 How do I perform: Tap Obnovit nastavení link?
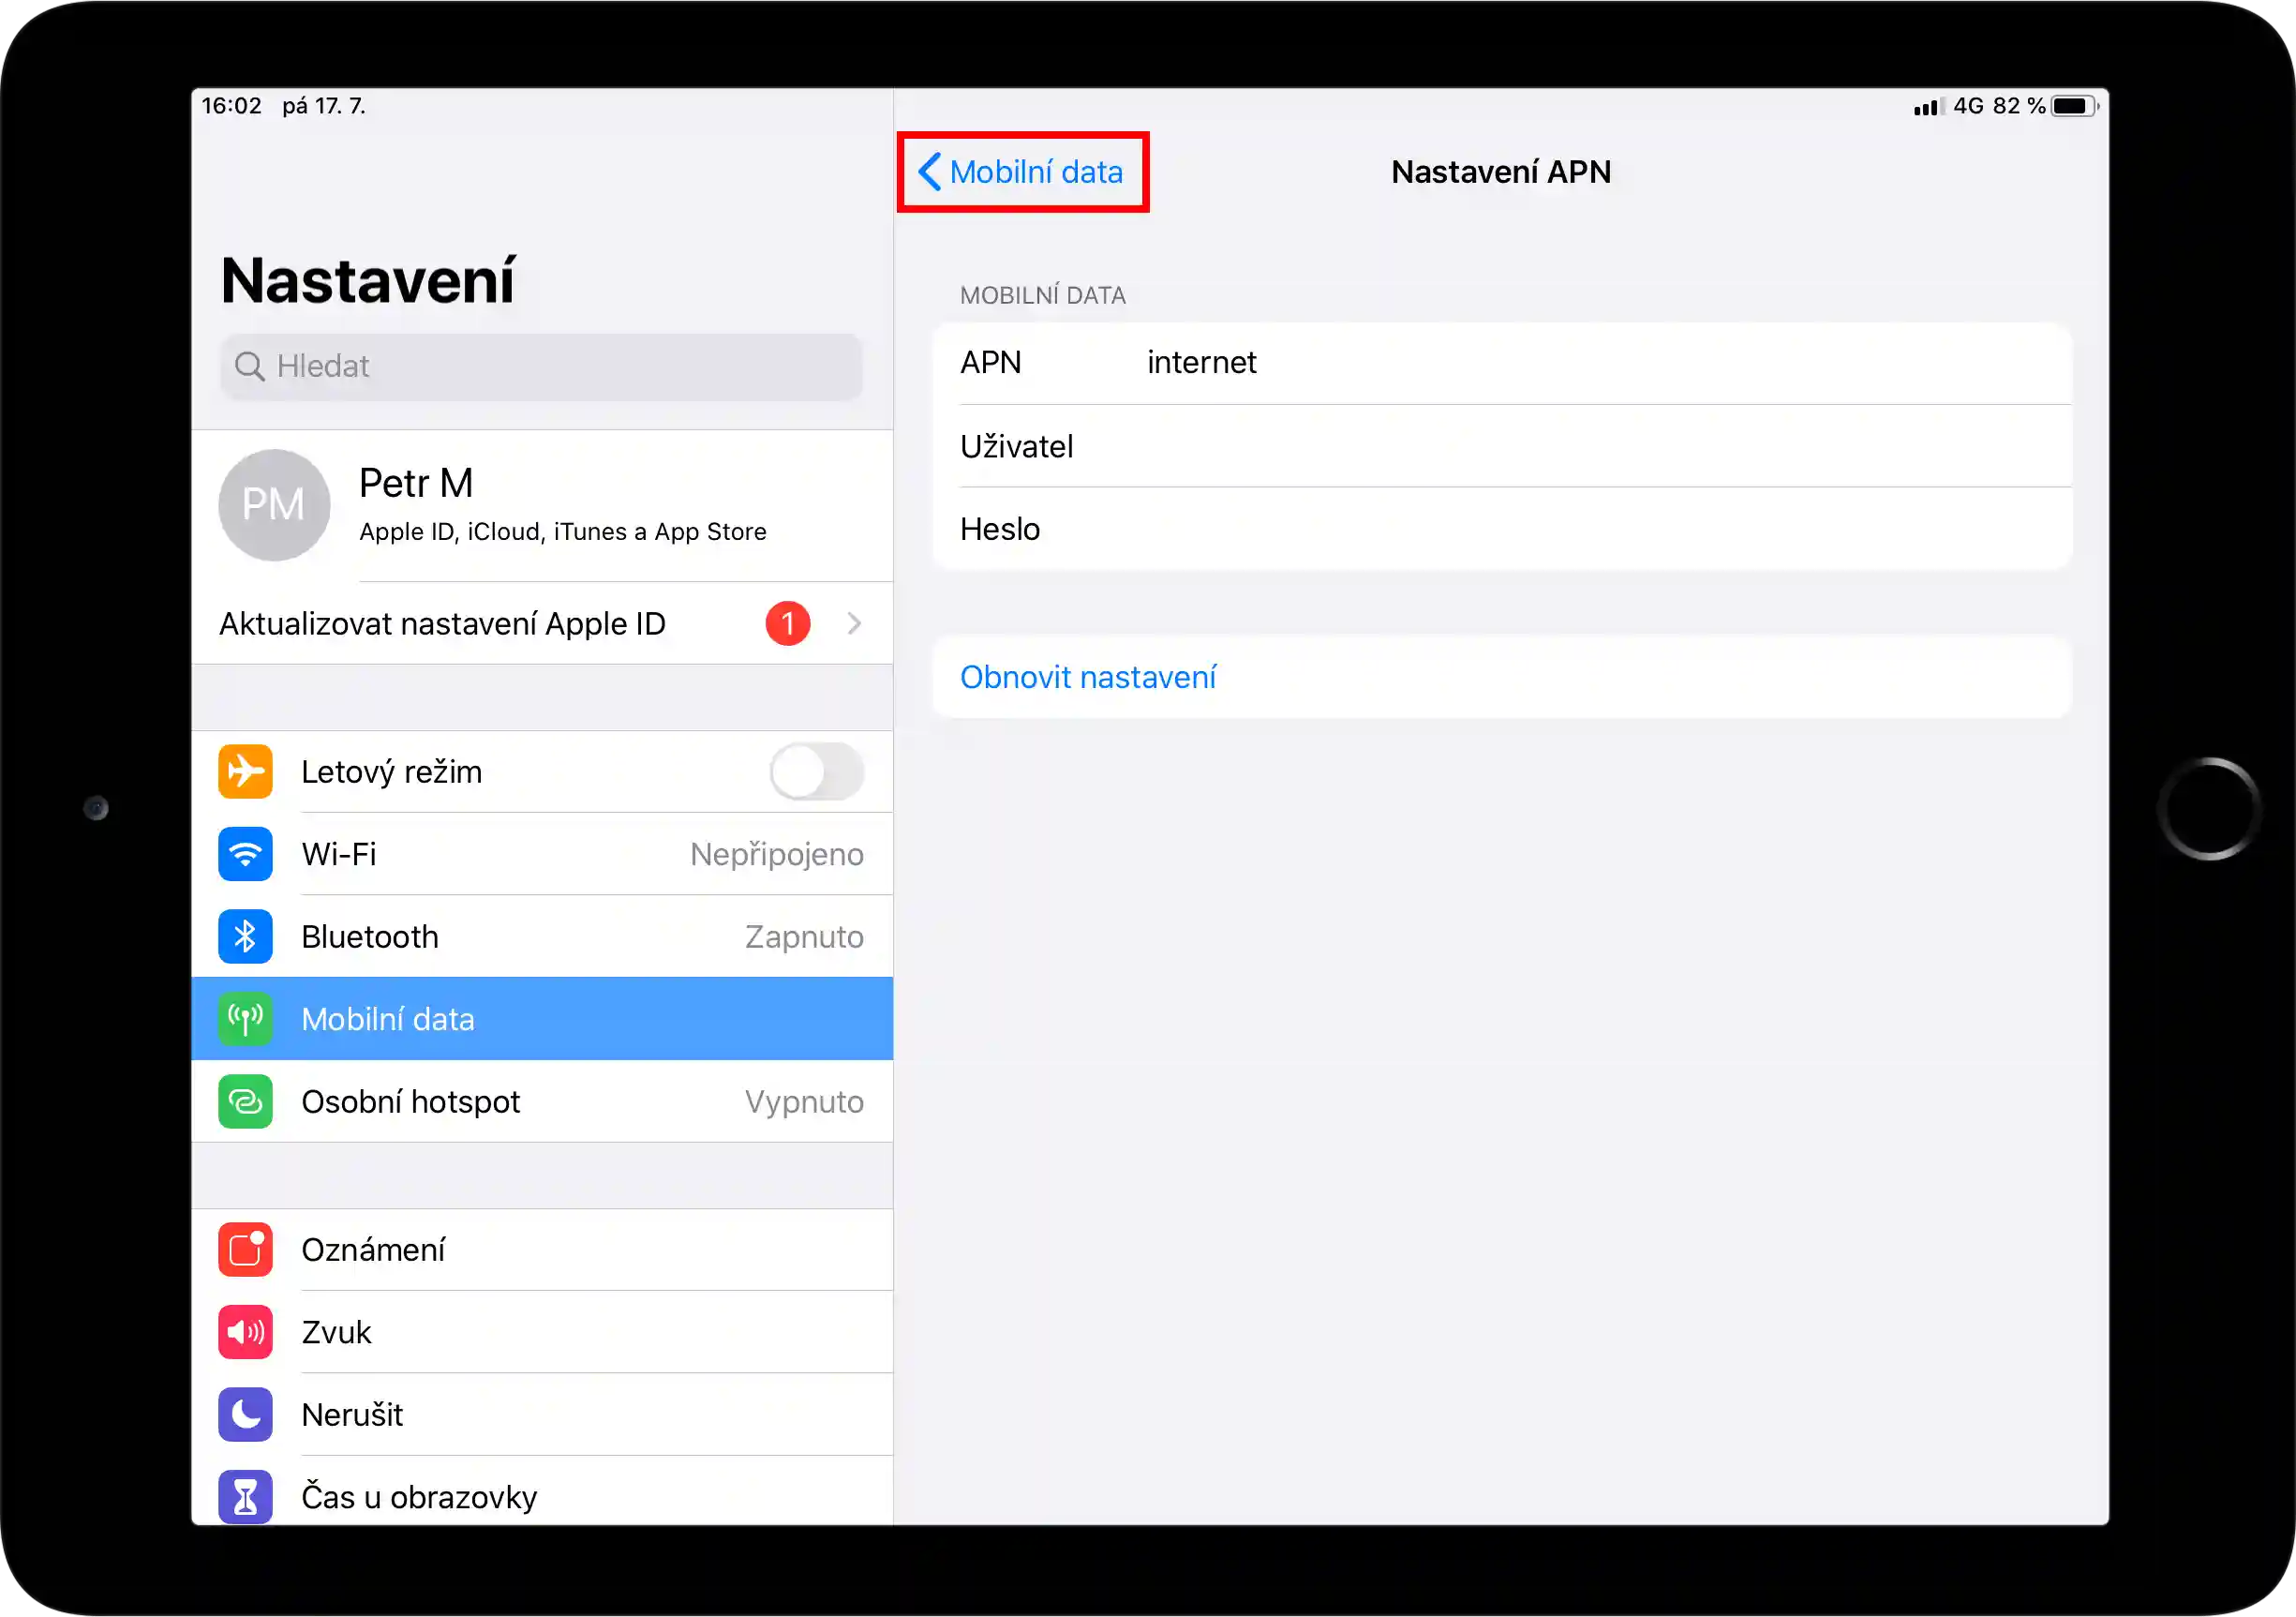[x=1088, y=677]
